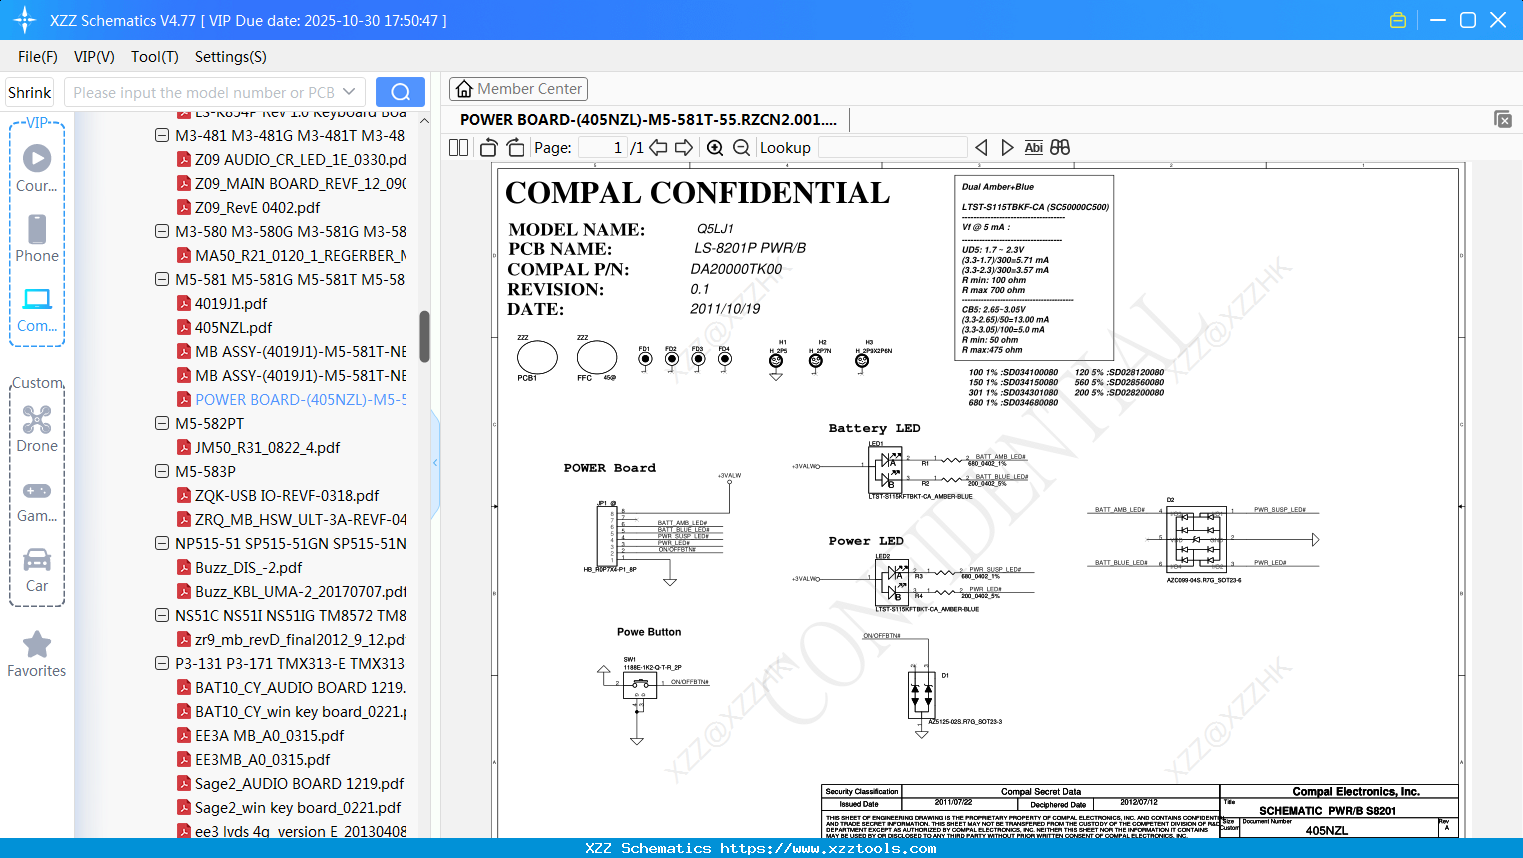Click the Lookup text field
Viewport: 1523px width, 858px height.
coord(892,148)
